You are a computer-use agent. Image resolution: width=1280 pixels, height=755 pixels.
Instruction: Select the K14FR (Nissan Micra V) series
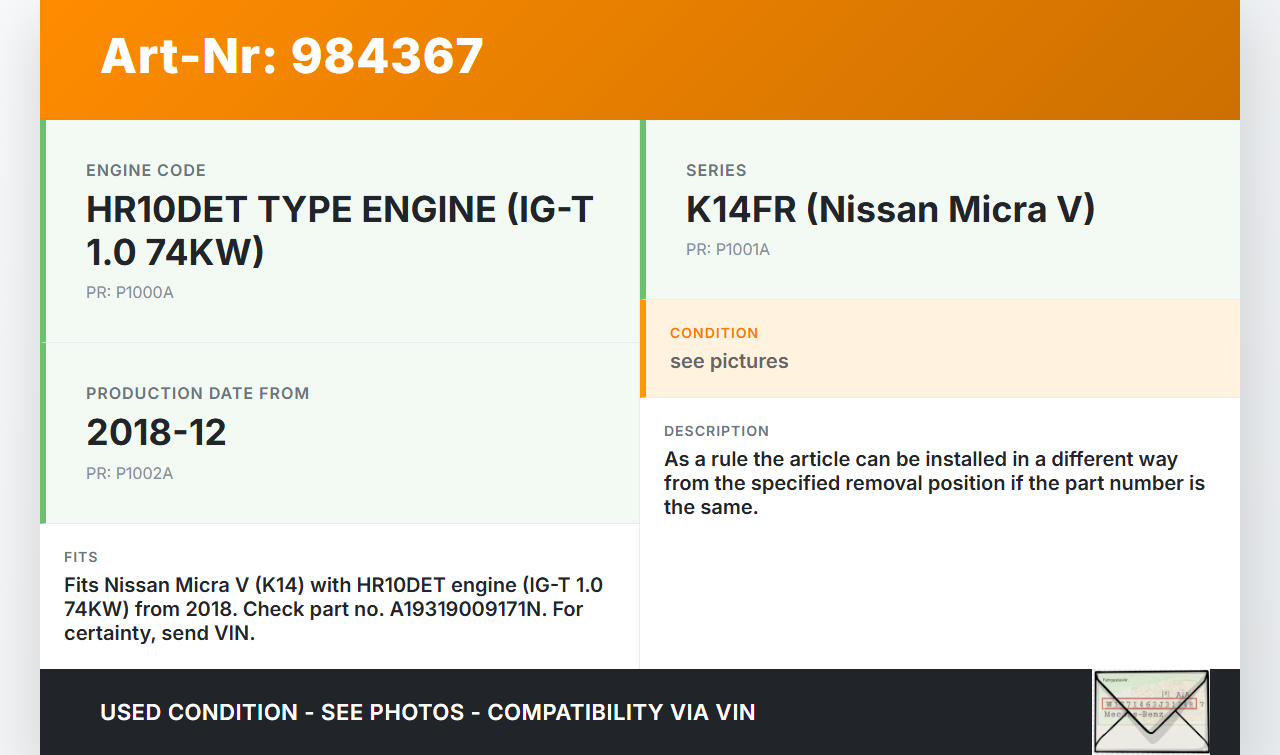coord(890,209)
